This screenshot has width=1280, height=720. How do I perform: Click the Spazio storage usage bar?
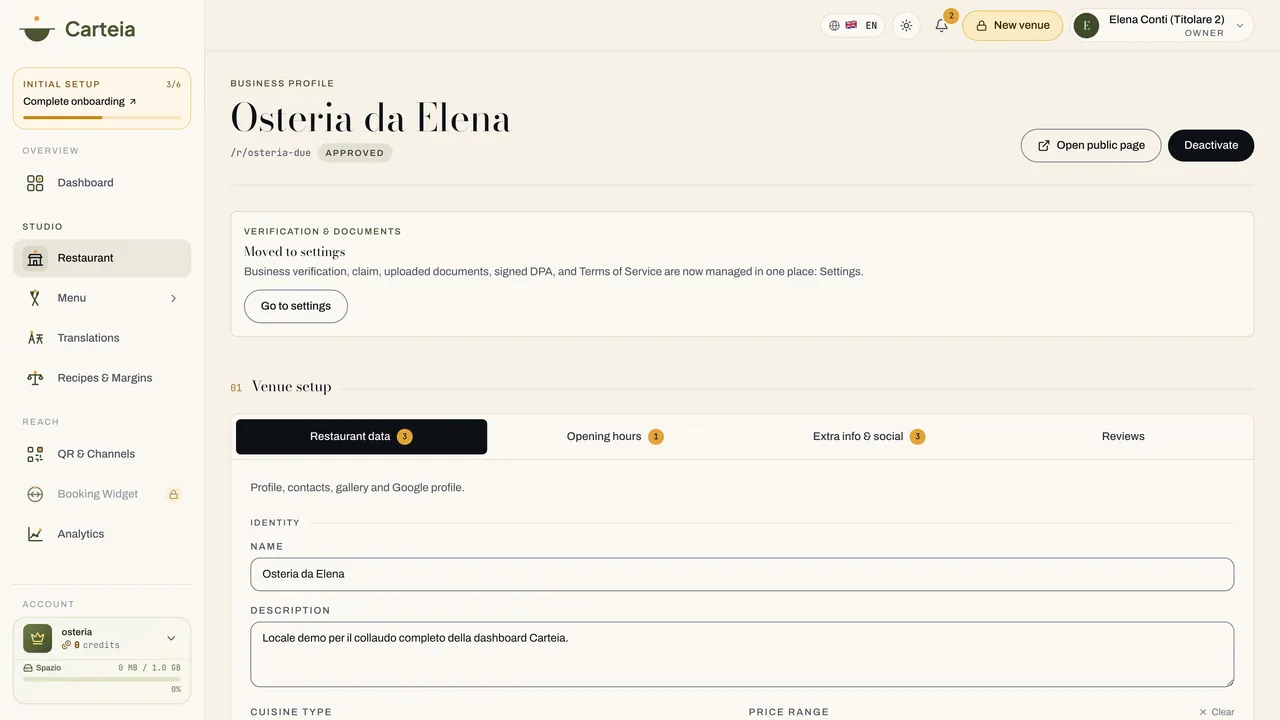coord(102,679)
